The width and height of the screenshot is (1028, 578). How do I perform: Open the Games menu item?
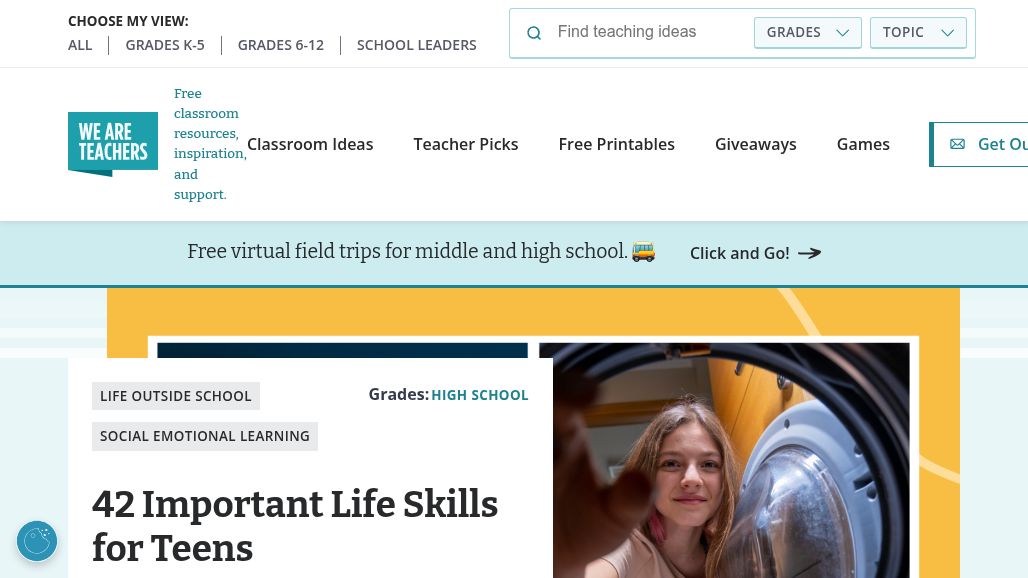[863, 144]
